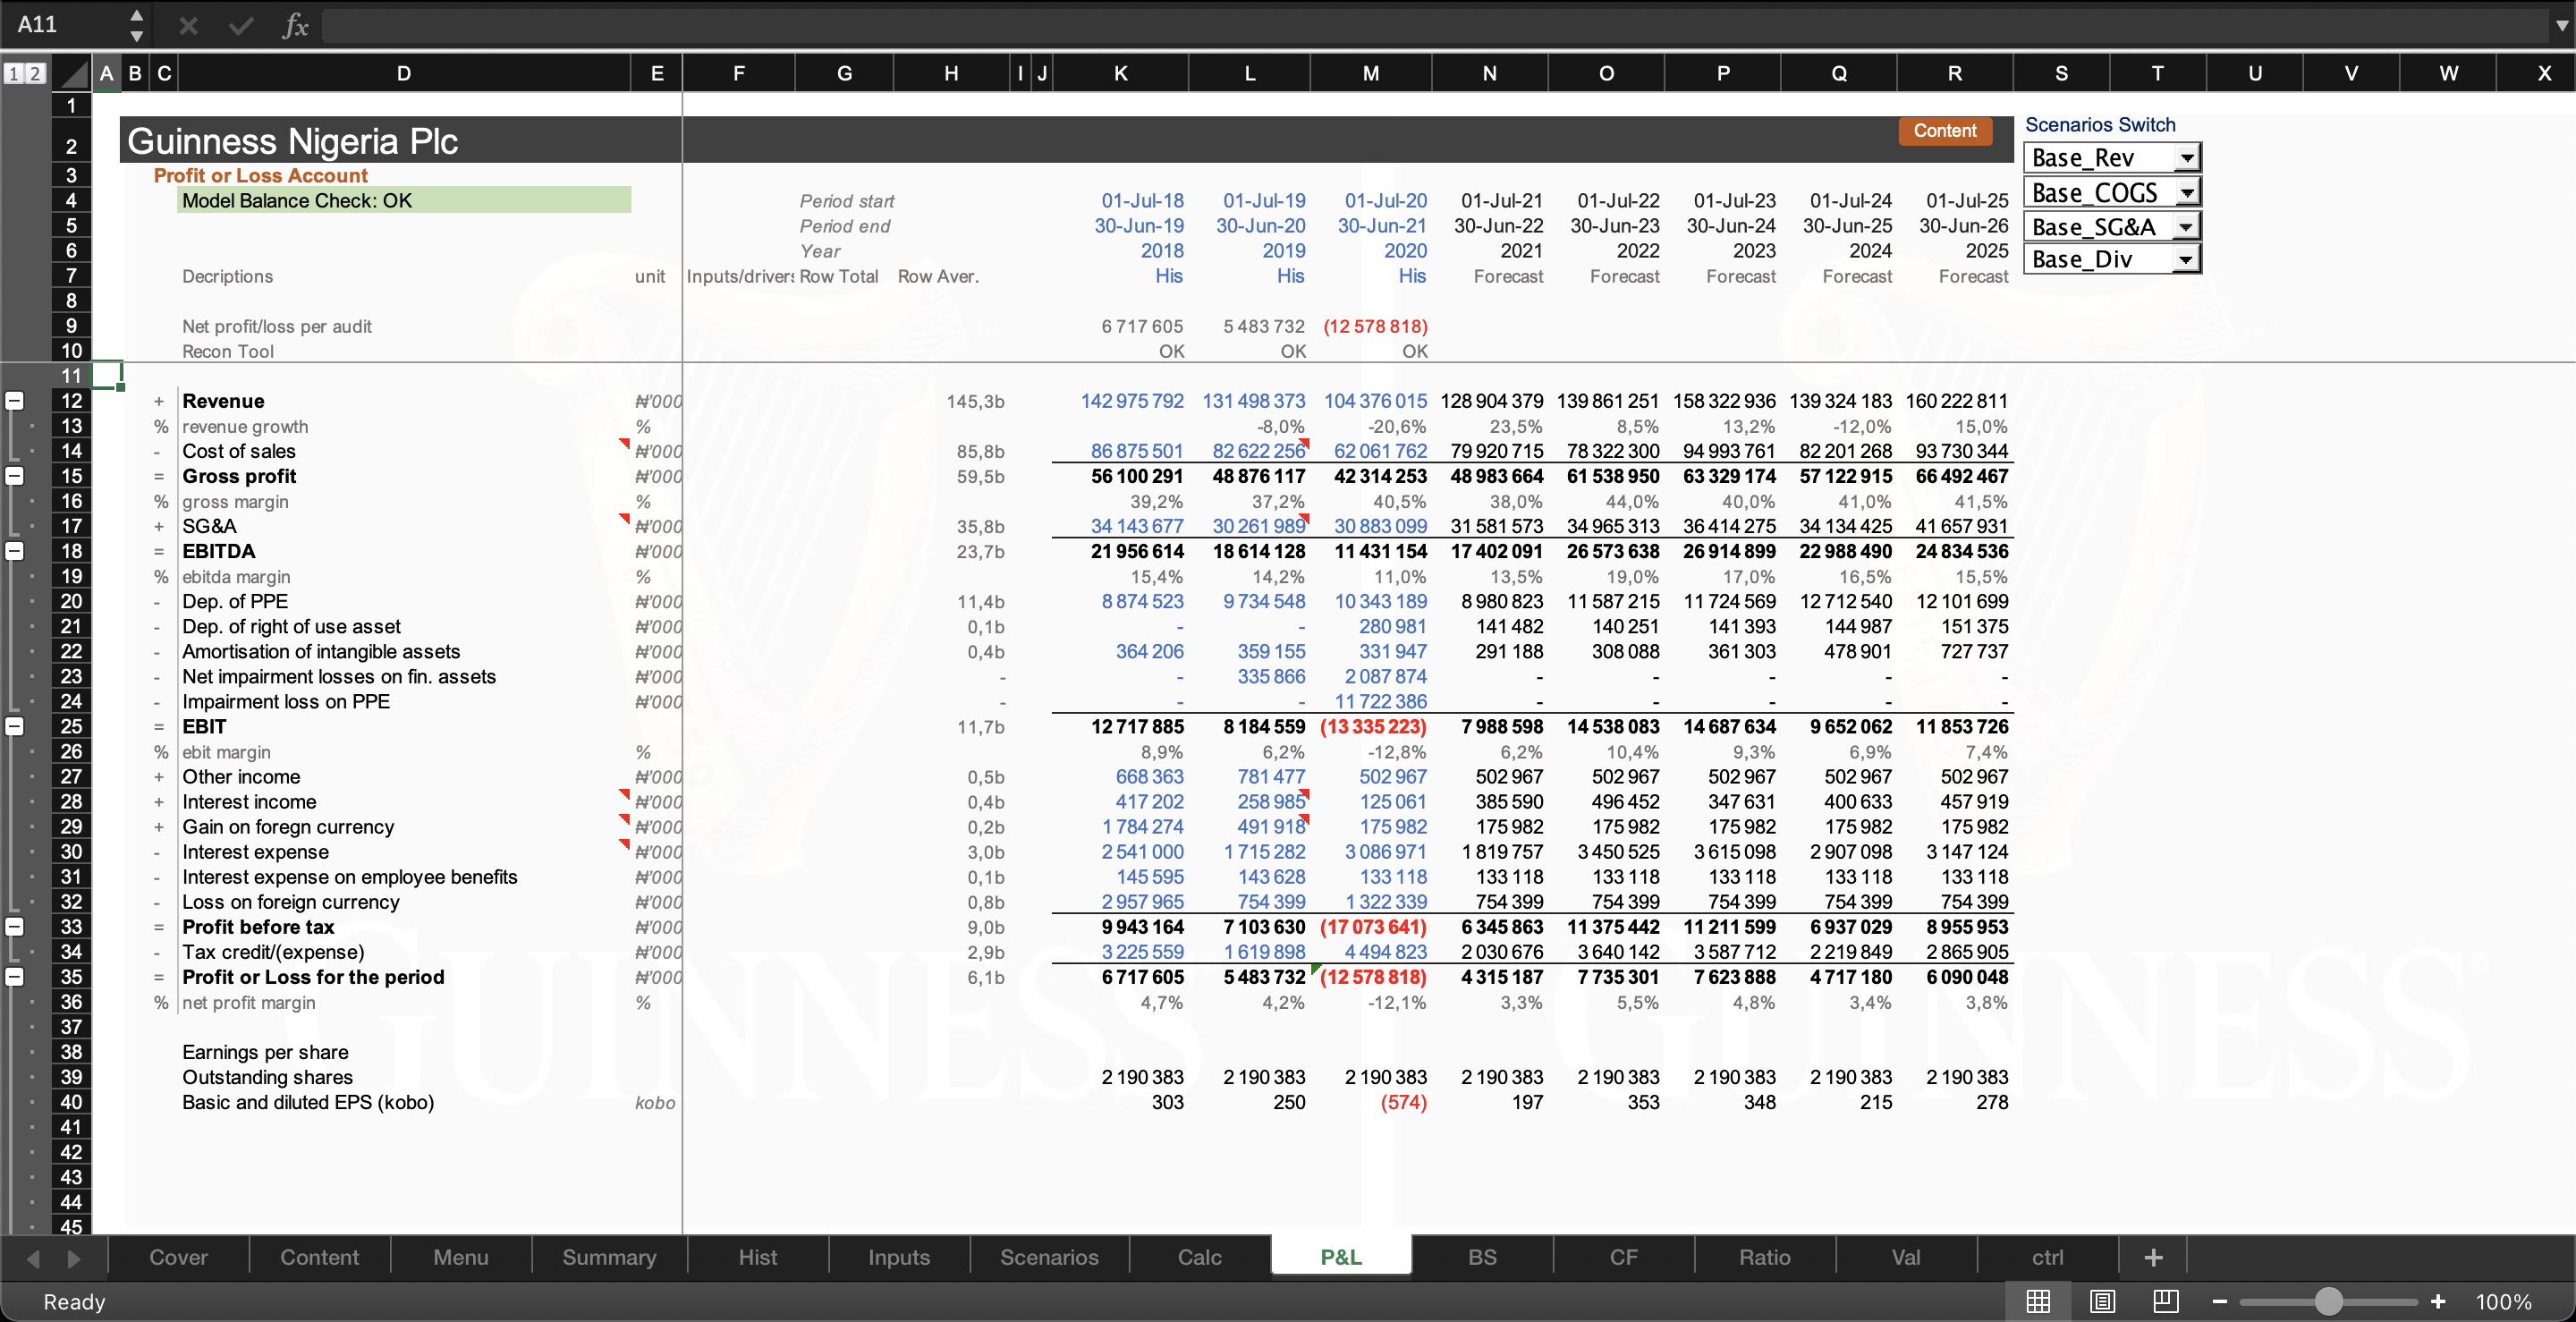Select the Revenue label cell
The width and height of the screenshot is (2576, 1322).
tap(404, 401)
